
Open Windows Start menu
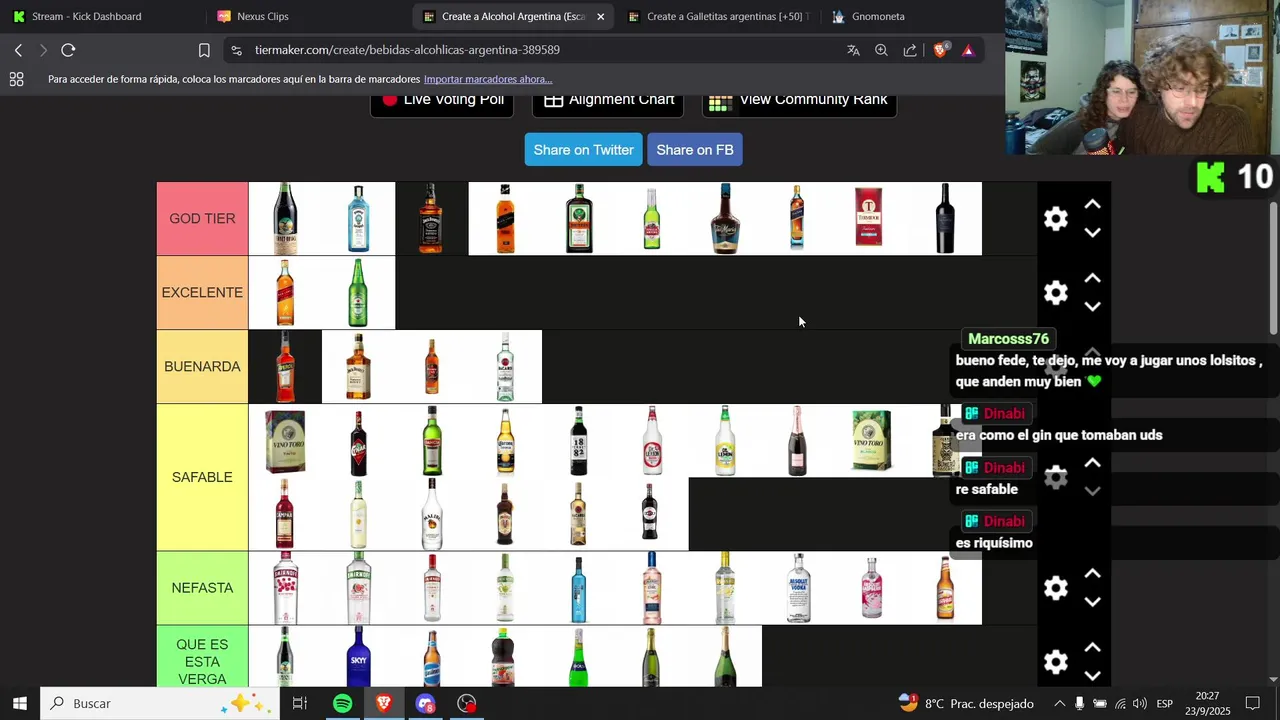point(19,703)
